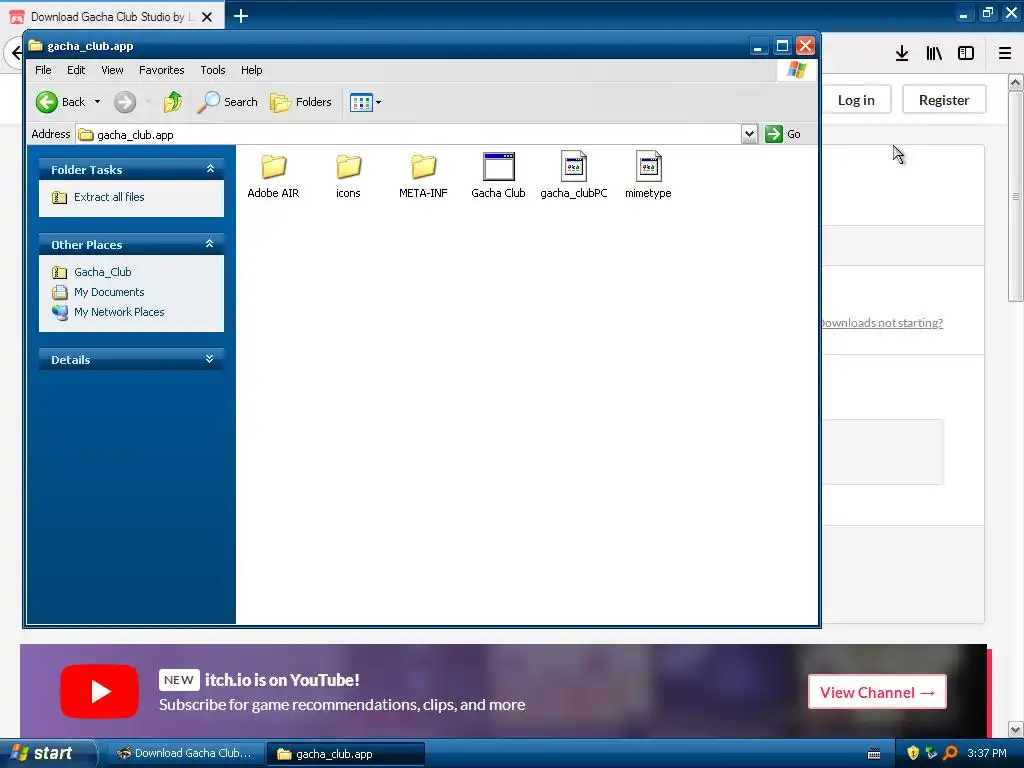
Task: Open My Network Places link
Action: [119, 312]
